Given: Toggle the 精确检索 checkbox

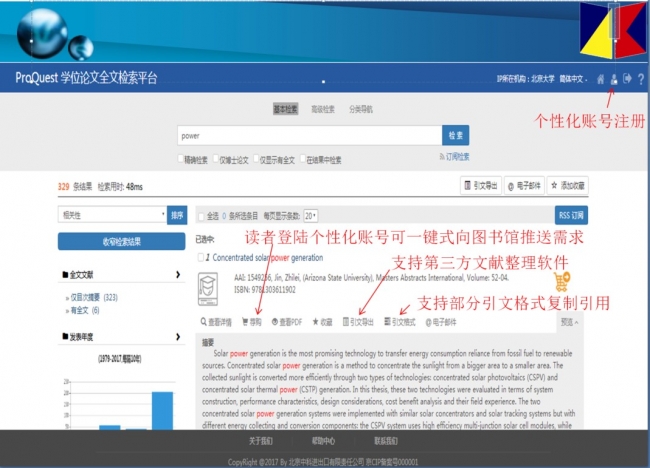Looking at the screenshot, I should click(180, 159).
